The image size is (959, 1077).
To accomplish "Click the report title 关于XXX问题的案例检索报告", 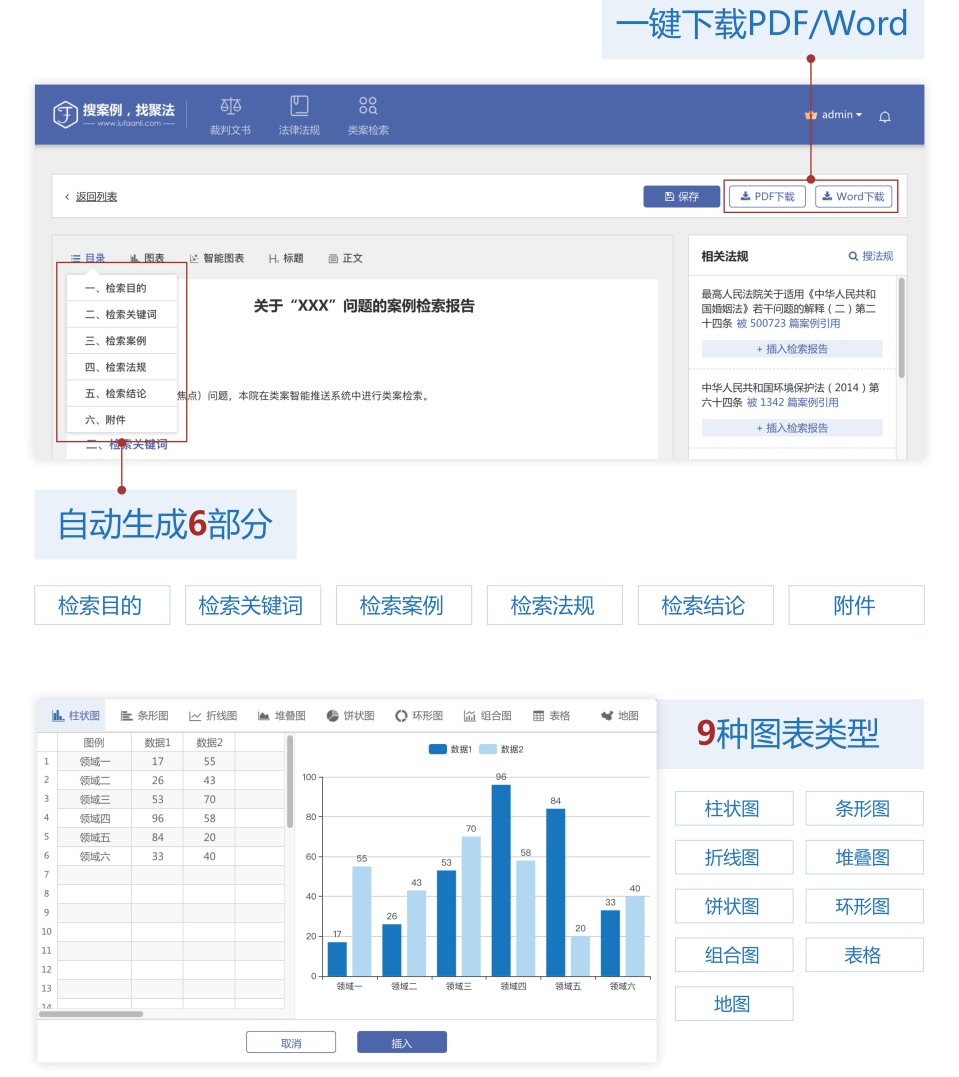I will tap(364, 306).
